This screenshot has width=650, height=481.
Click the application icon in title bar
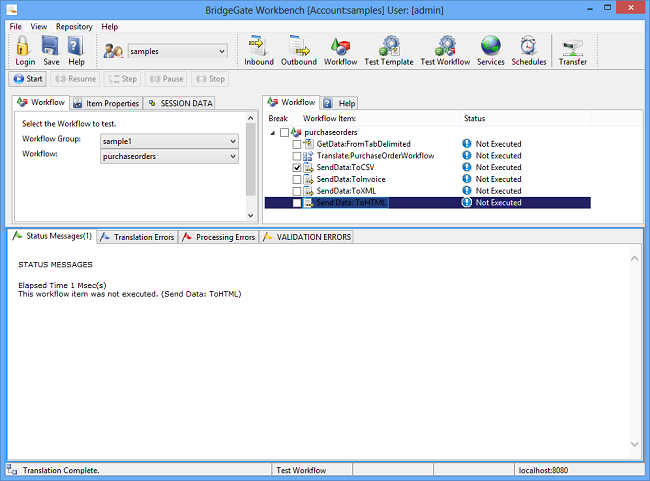tap(12, 9)
